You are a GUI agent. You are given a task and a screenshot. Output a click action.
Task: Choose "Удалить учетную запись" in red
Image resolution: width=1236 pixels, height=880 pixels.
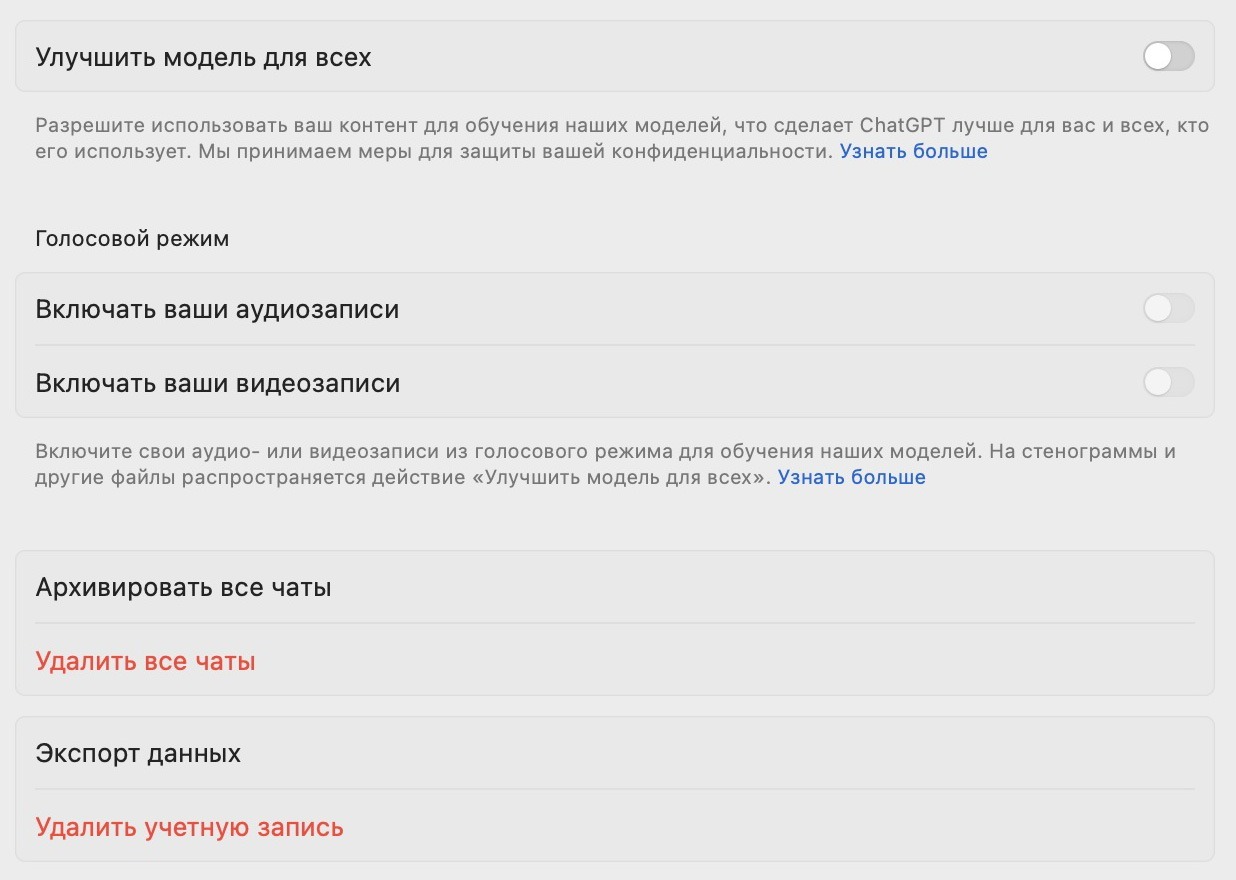(x=189, y=827)
